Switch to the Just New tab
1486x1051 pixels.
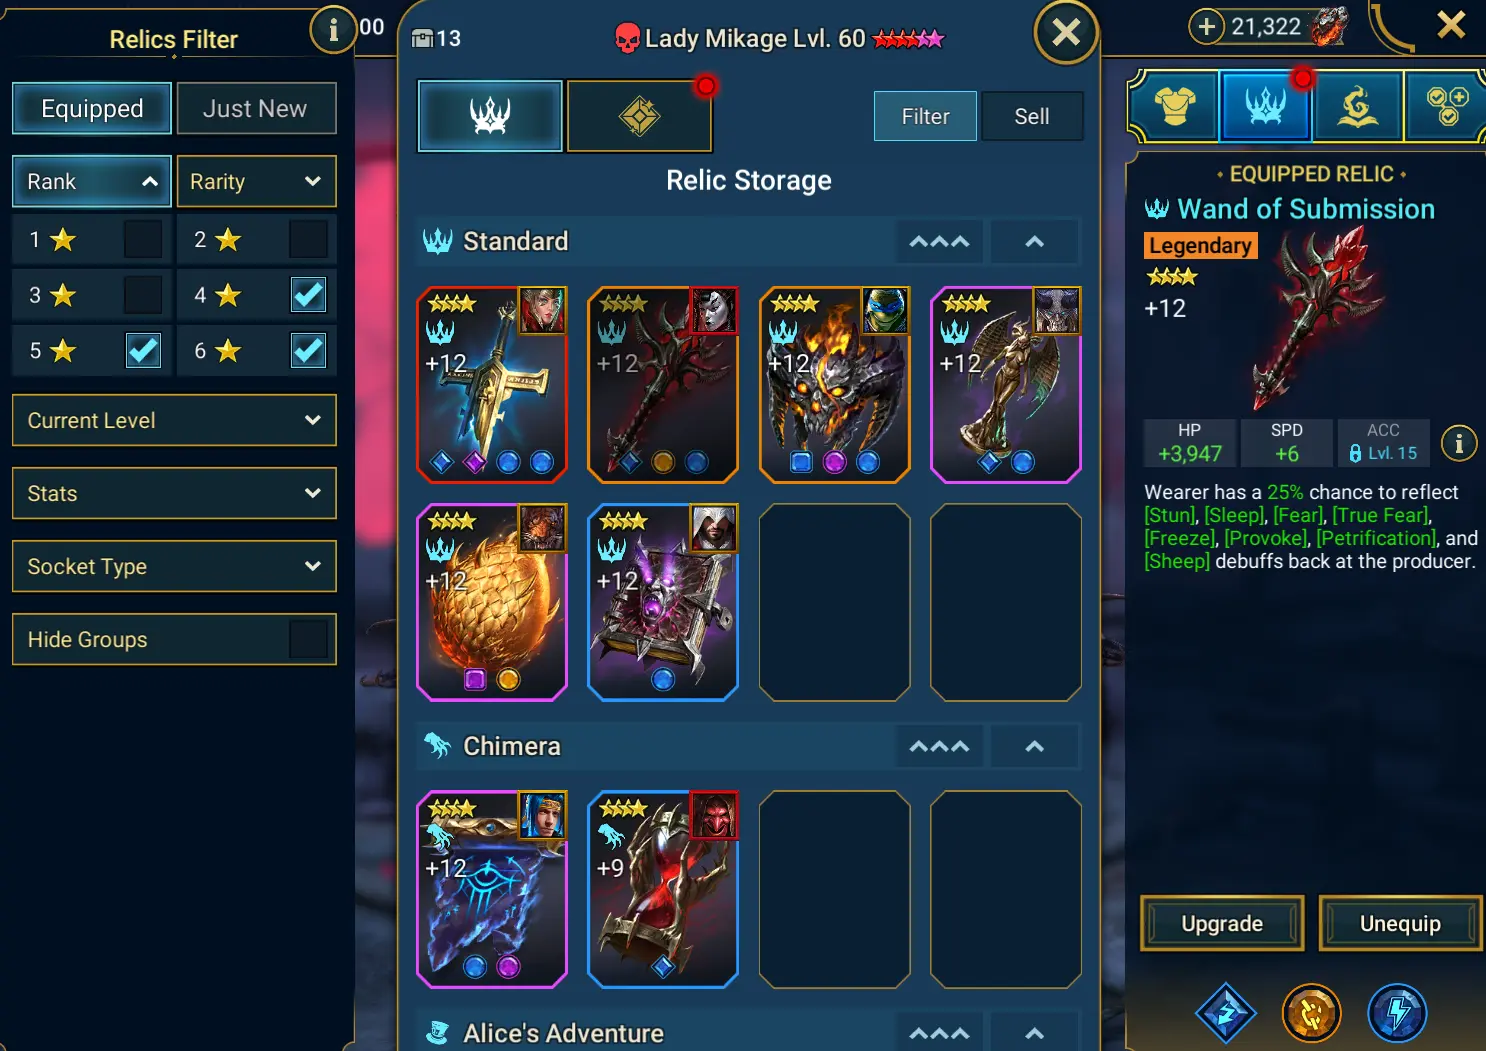(255, 108)
